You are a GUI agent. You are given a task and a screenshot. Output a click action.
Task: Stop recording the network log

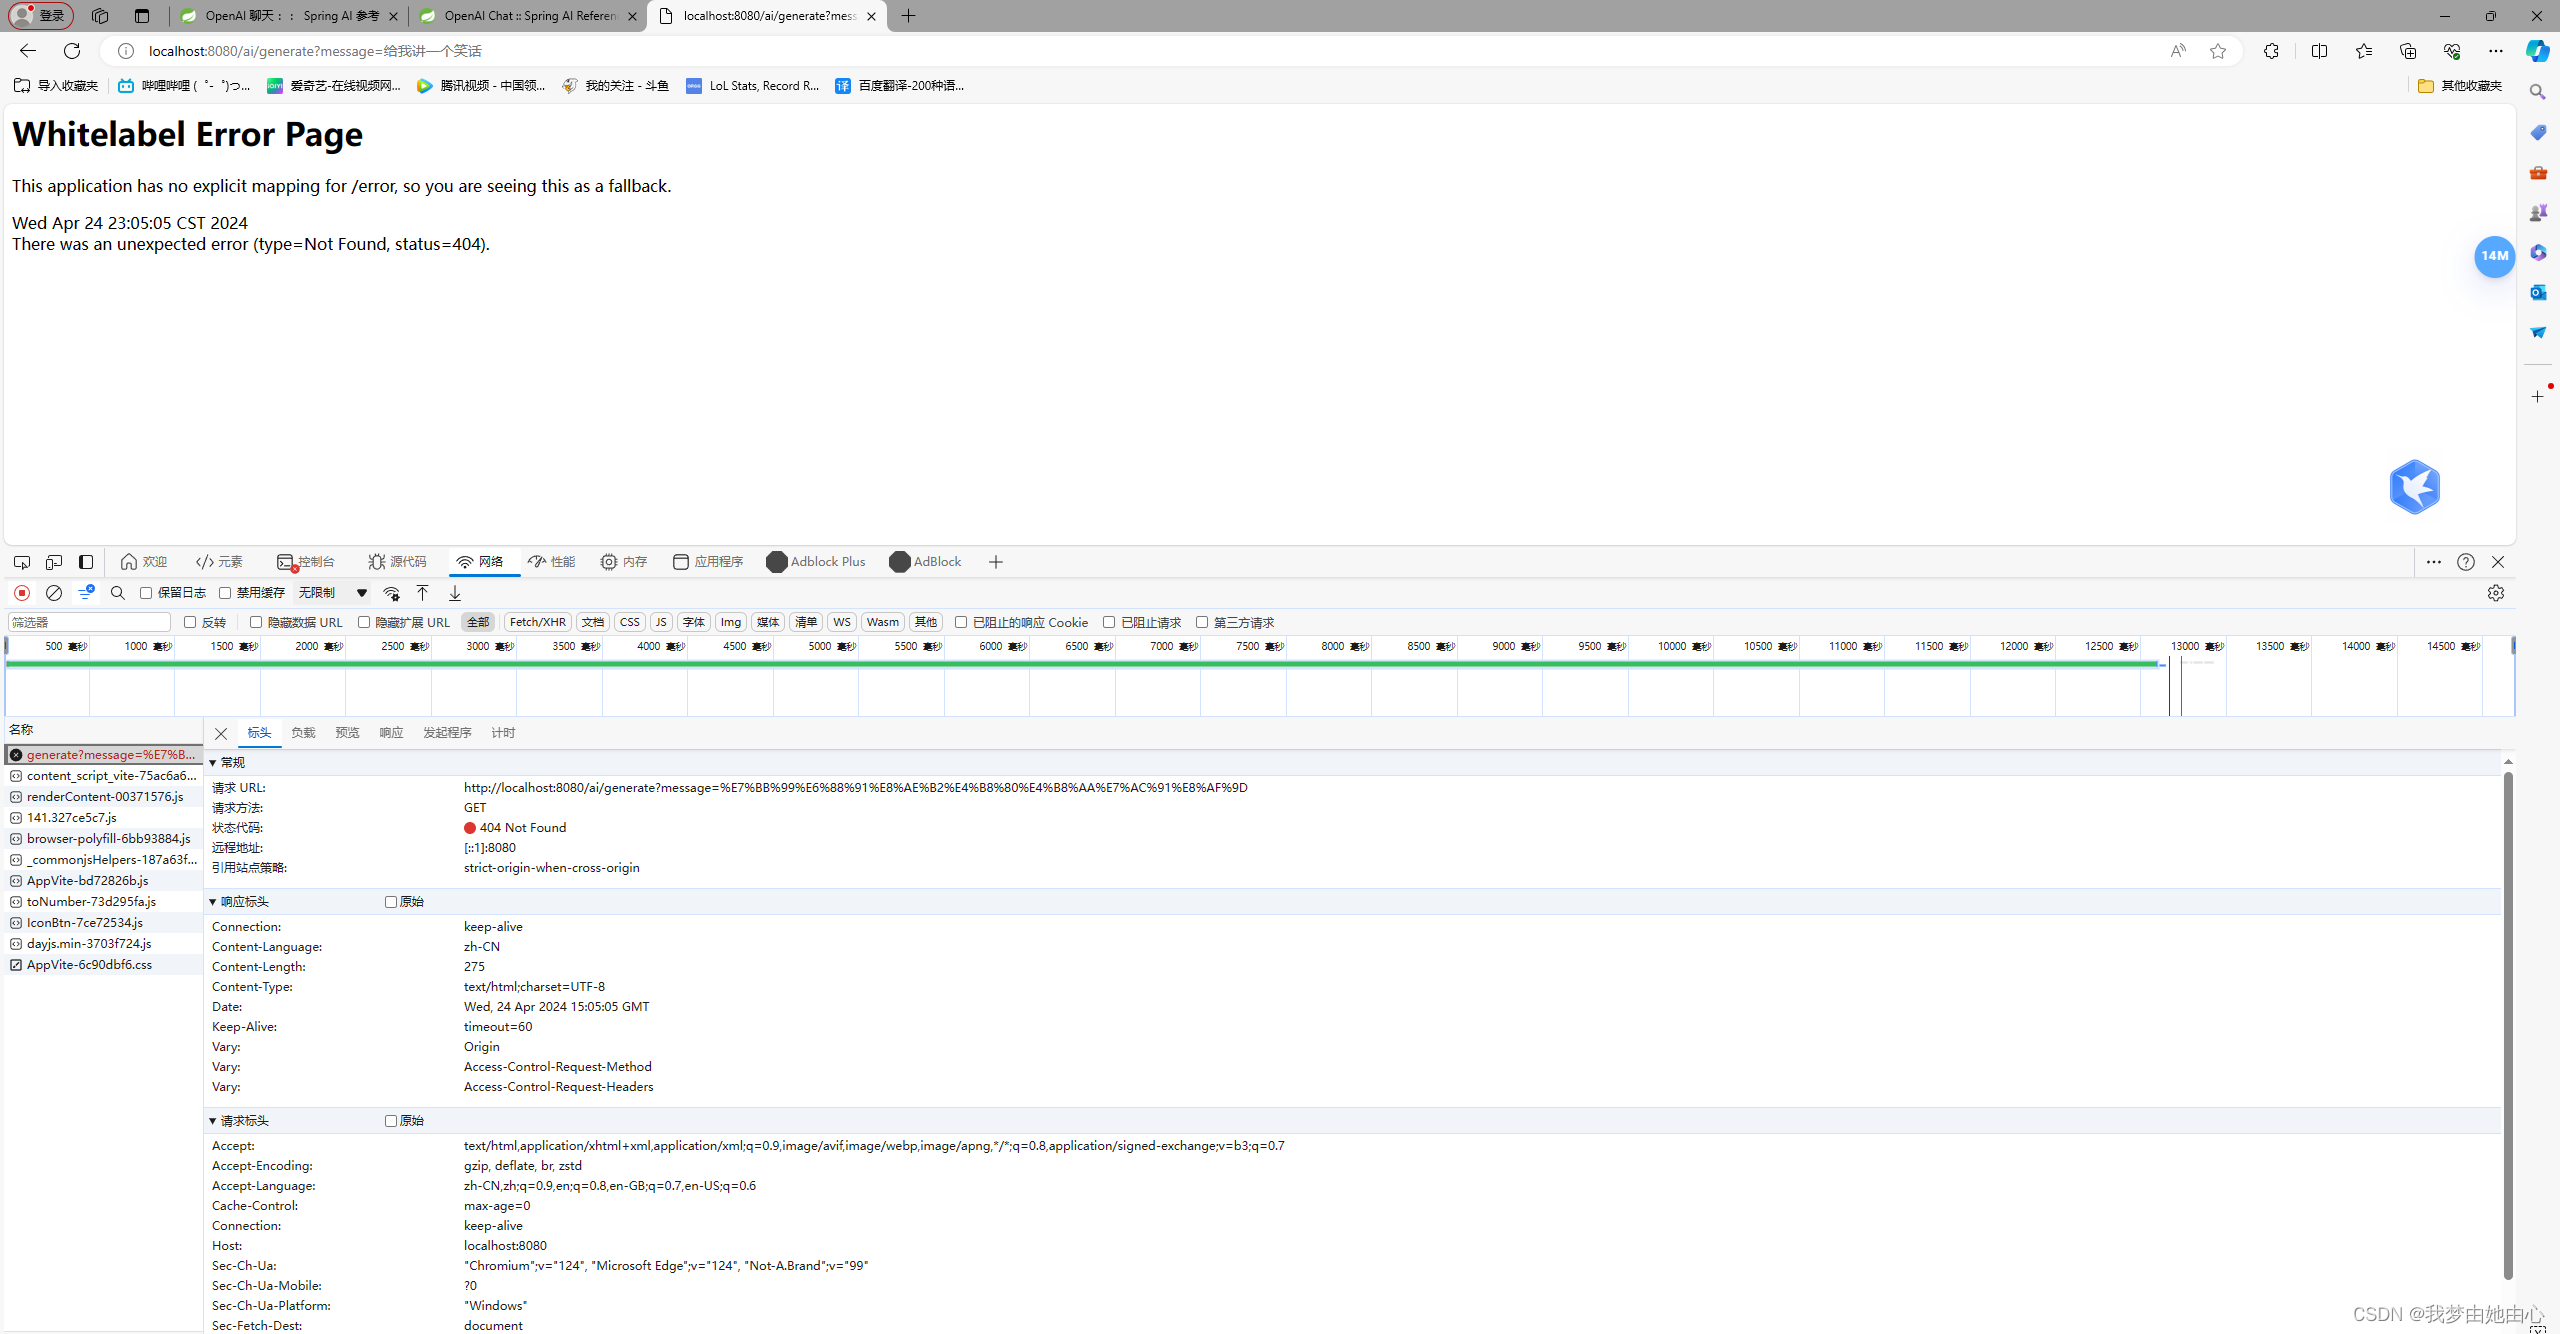22,593
